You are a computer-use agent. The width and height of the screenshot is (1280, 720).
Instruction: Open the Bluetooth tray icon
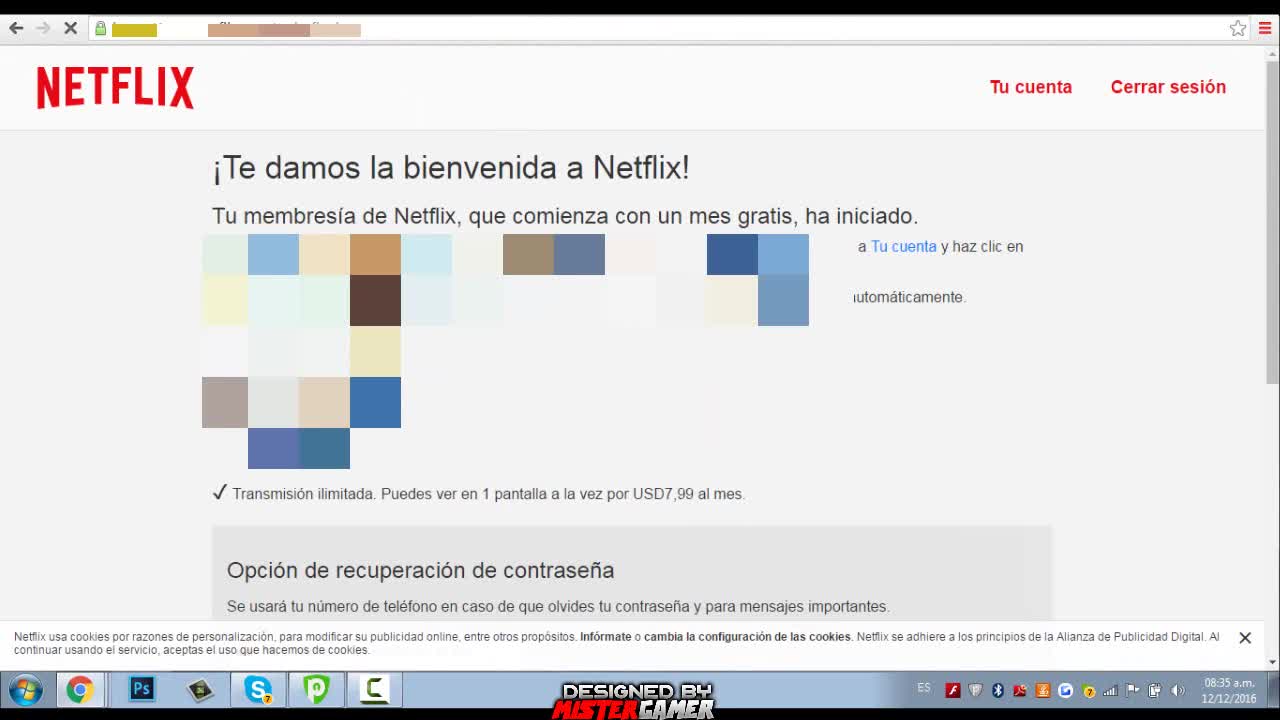point(997,690)
